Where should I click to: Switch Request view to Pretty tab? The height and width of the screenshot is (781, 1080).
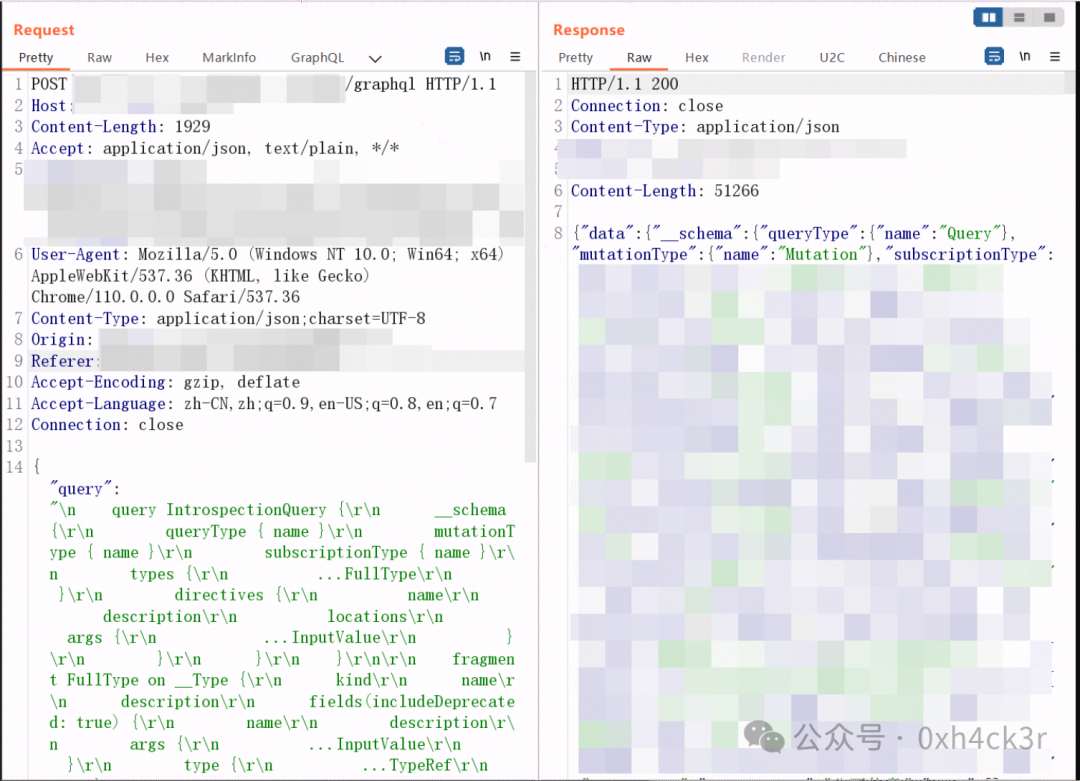(x=36, y=58)
